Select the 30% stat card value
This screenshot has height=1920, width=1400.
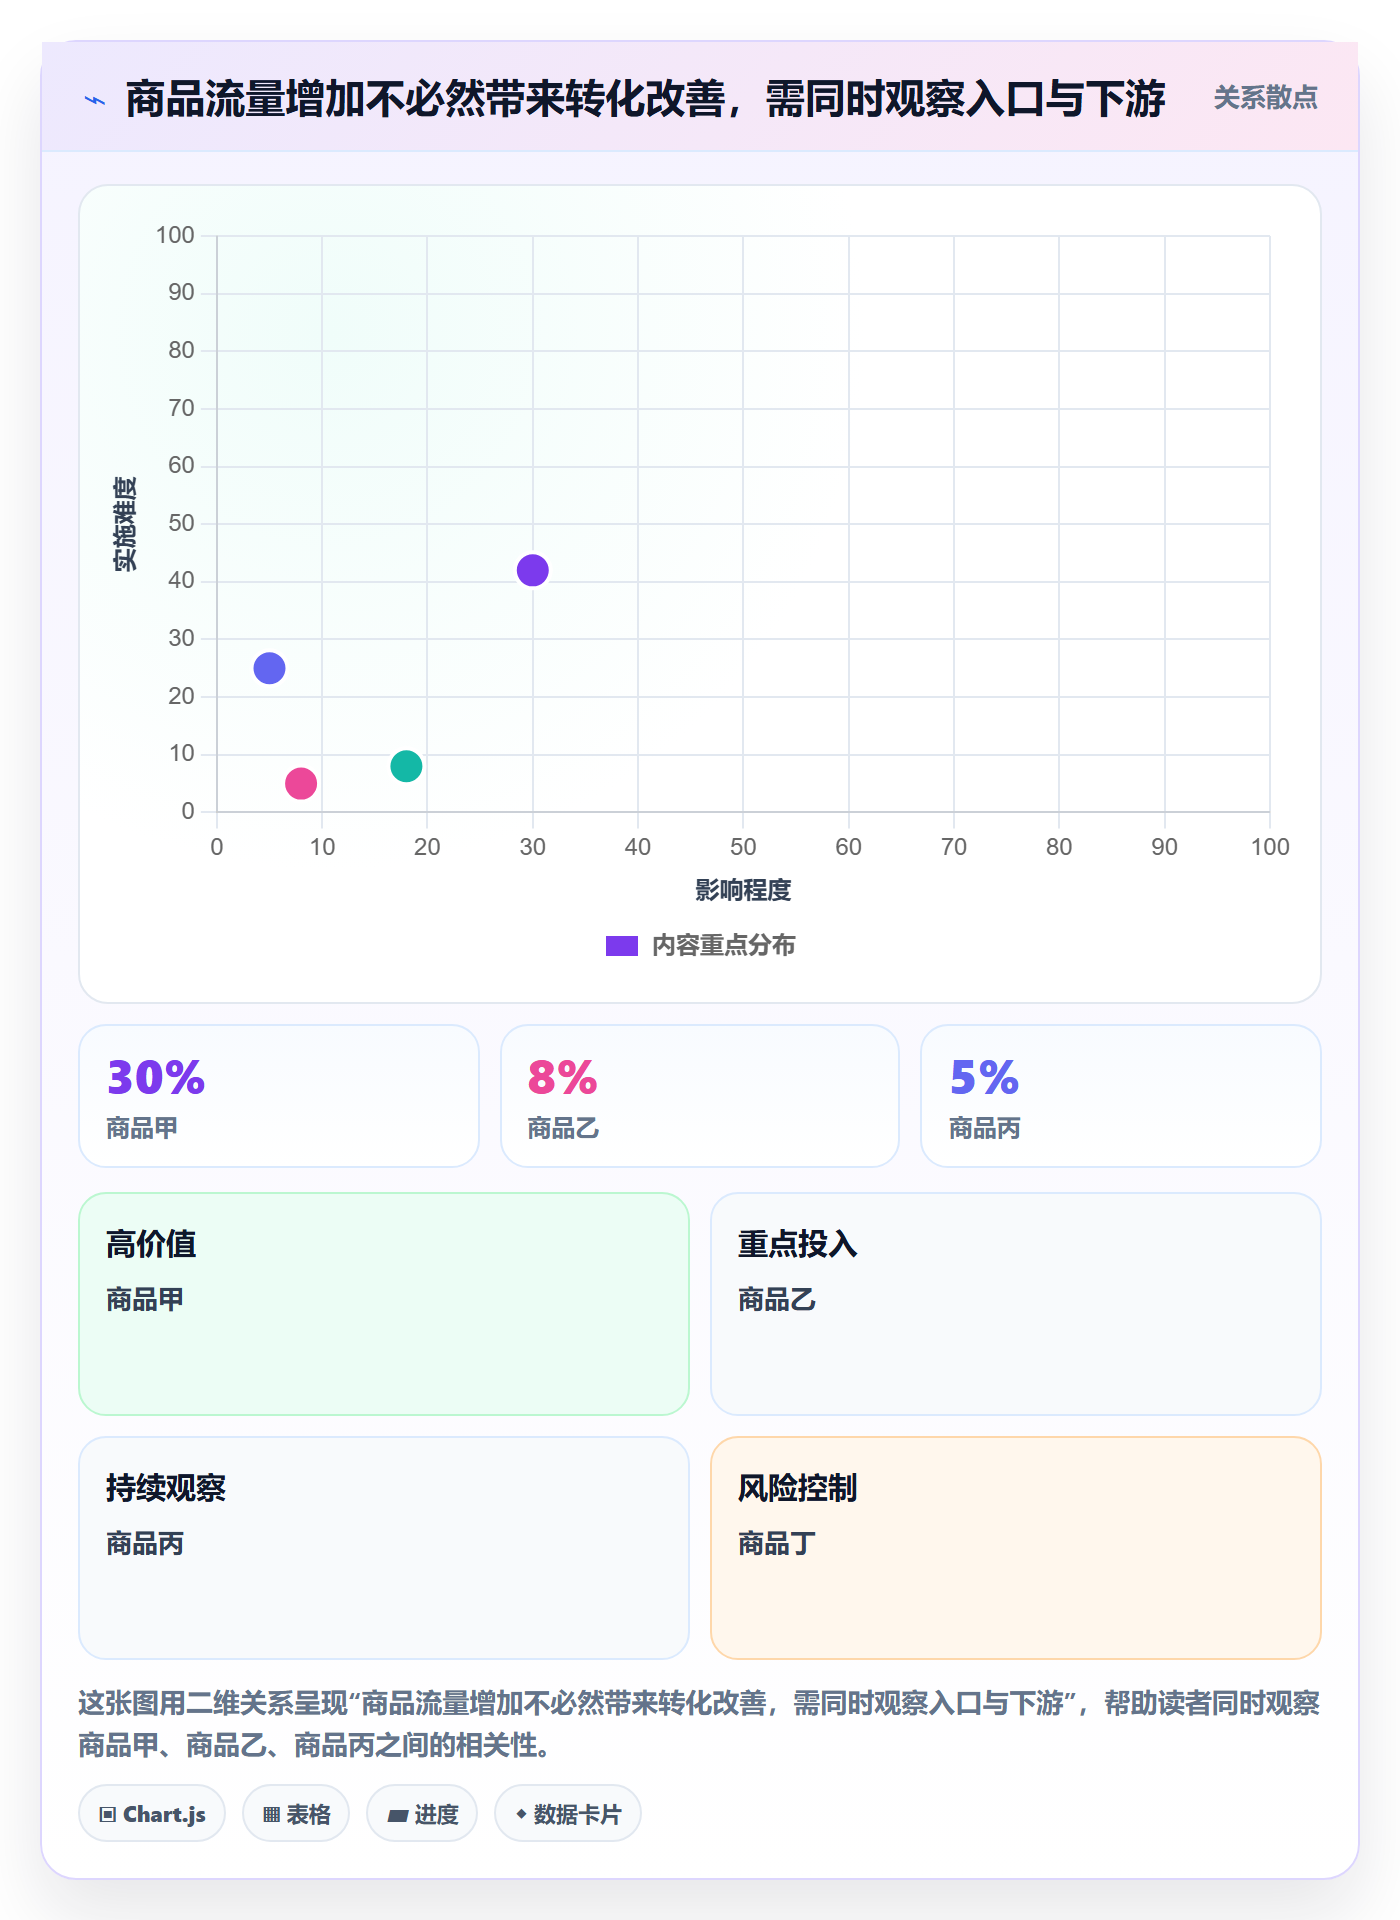156,1078
